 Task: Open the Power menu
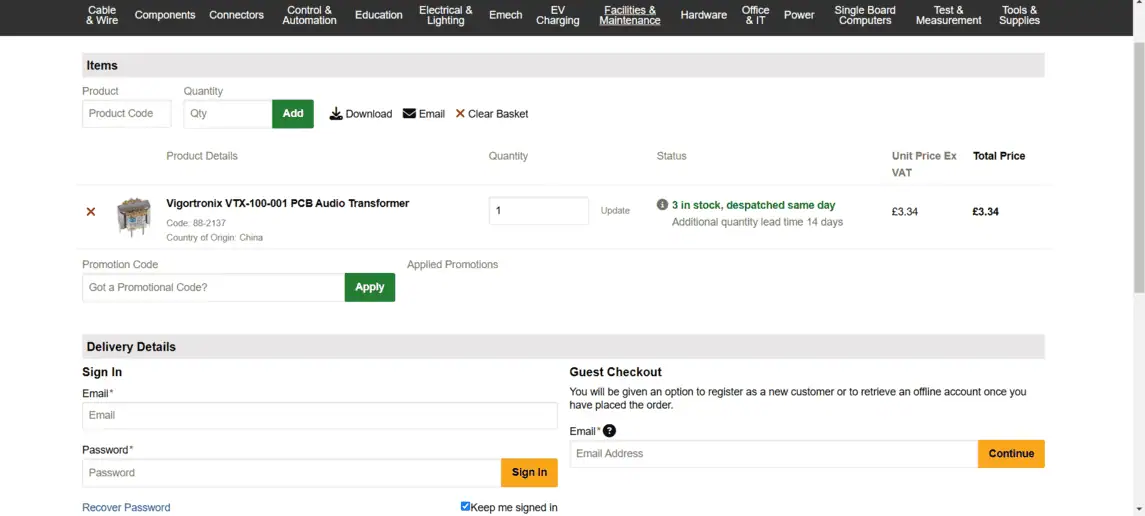[x=799, y=15]
